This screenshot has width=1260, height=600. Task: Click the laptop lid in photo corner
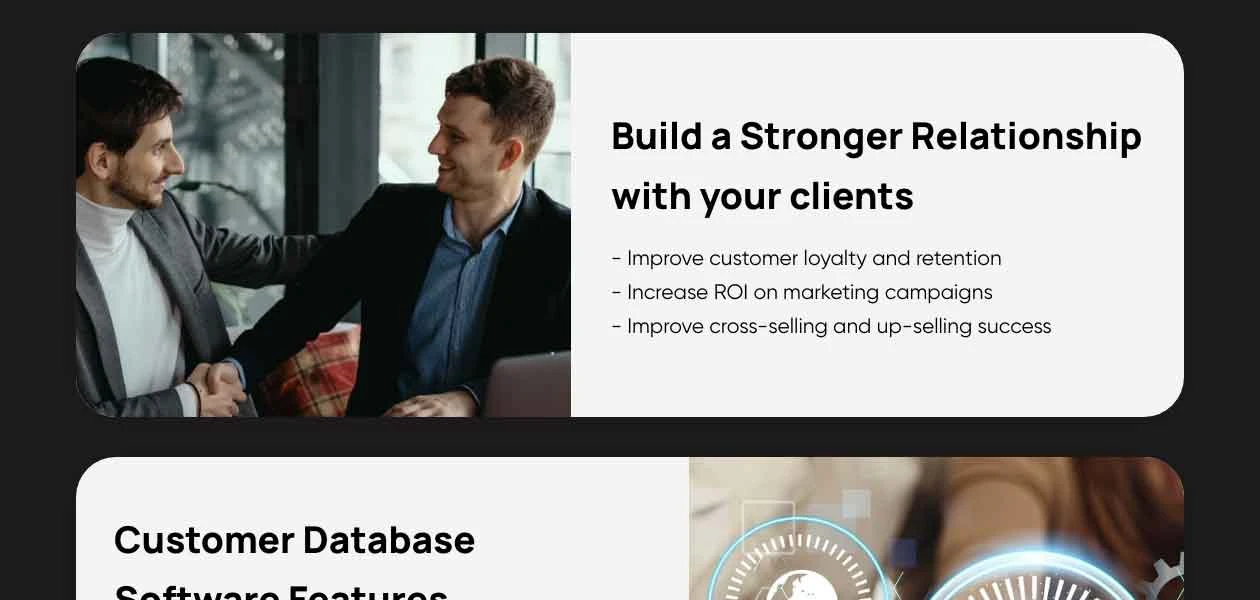pos(528,385)
